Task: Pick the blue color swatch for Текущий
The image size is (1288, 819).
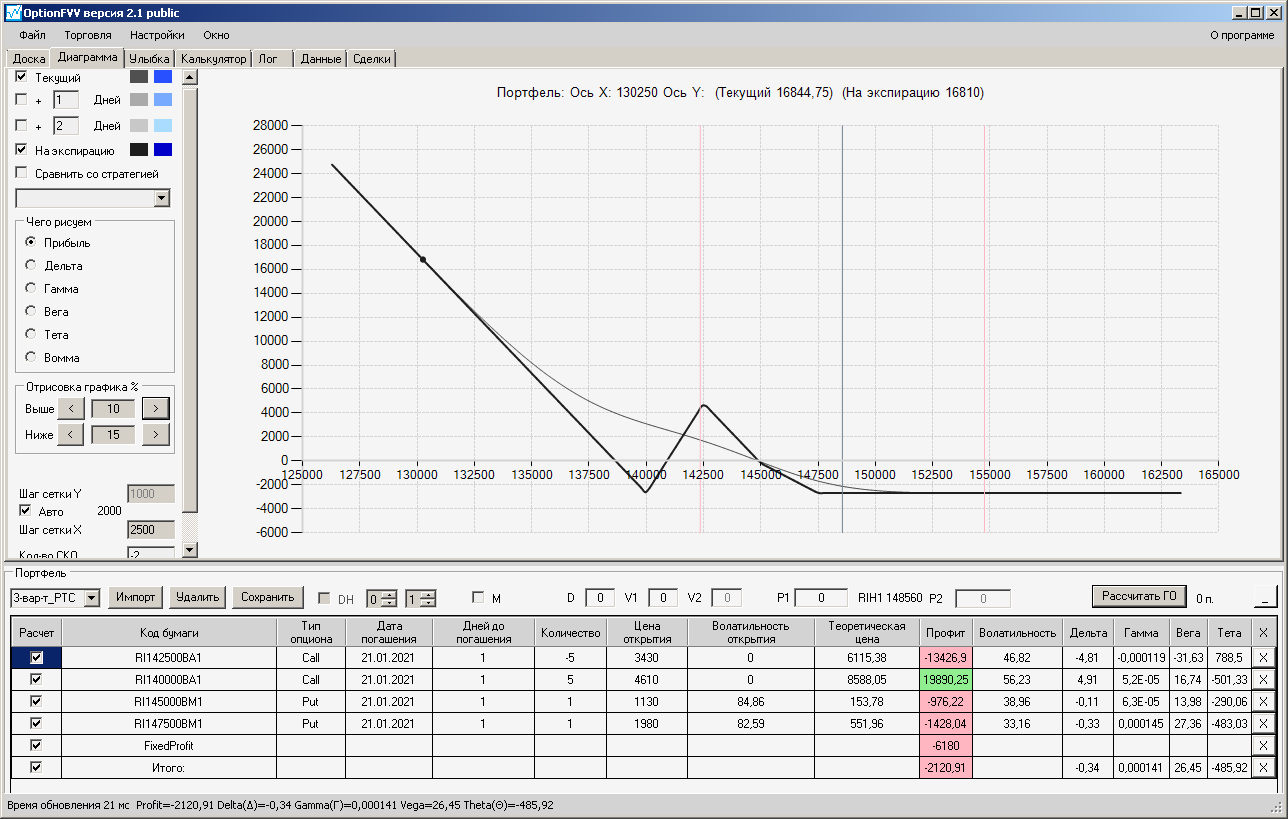Action: pyautogui.click(x=163, y=77)
